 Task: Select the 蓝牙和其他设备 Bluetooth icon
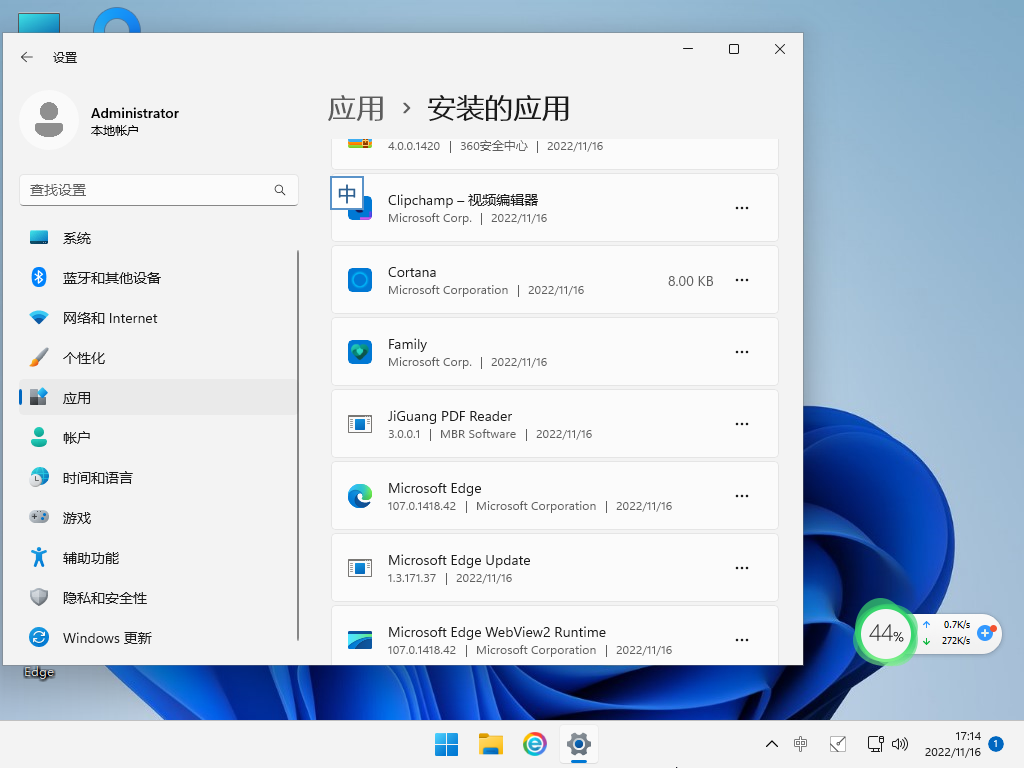[40, 278]
